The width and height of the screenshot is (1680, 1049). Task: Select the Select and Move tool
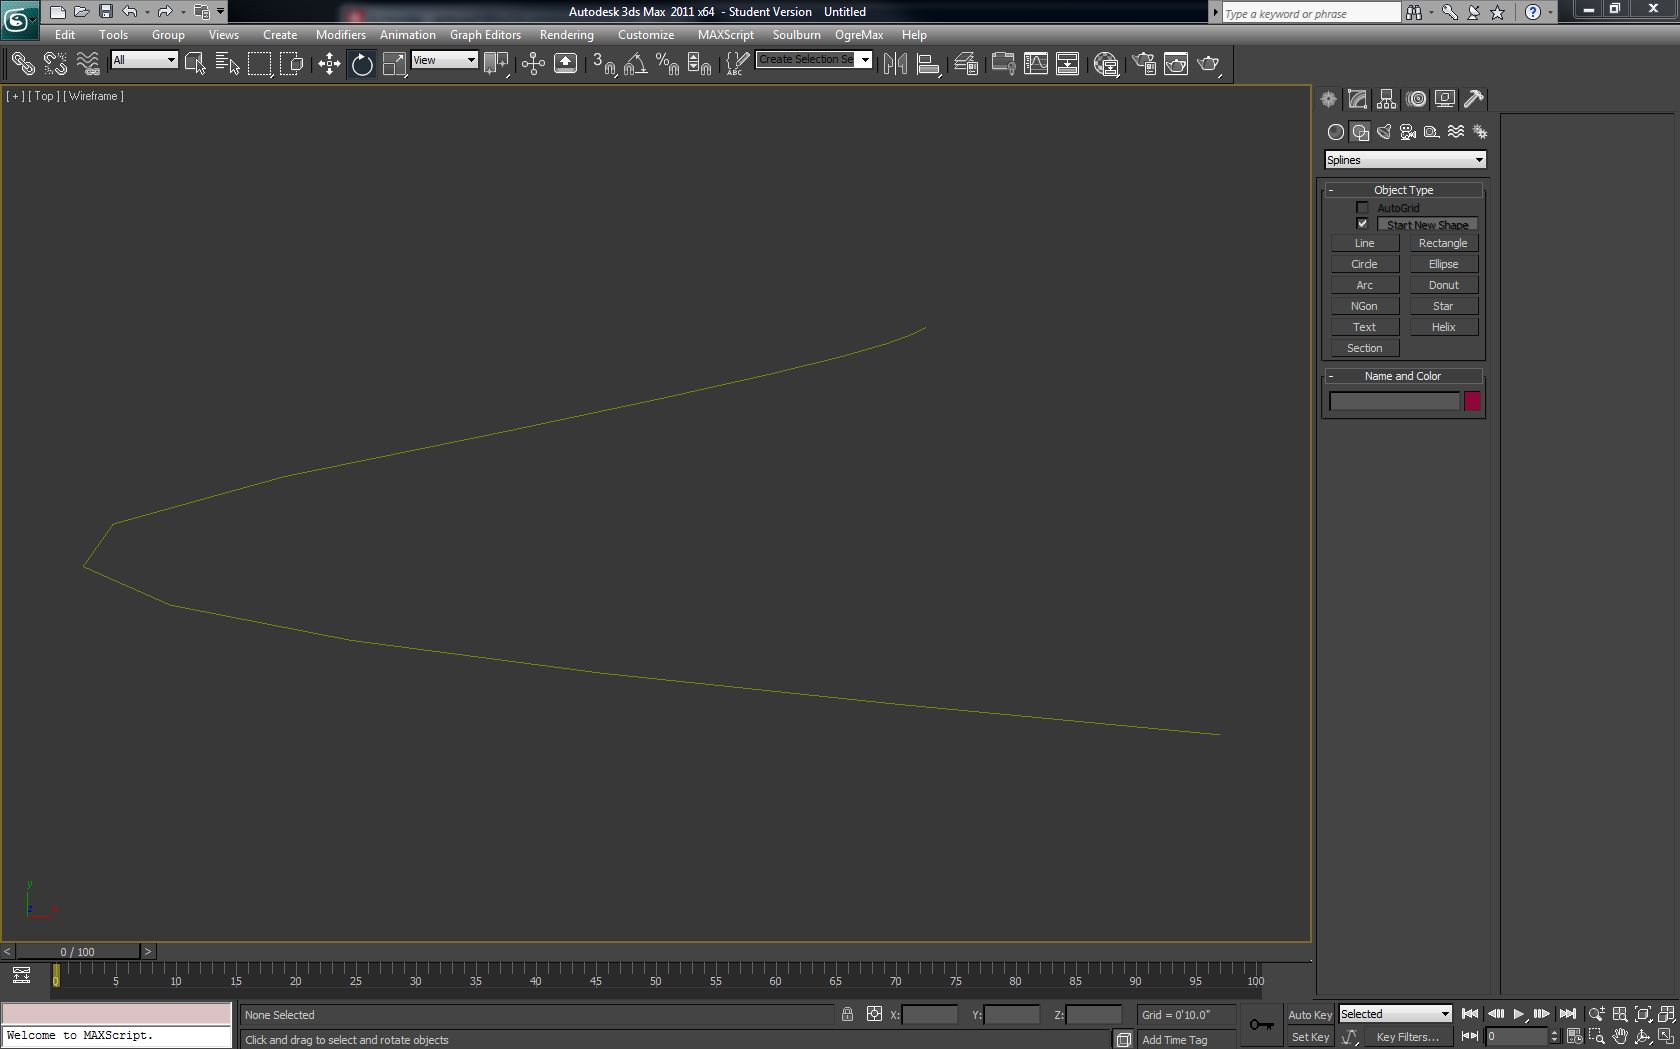[x=329, y=64]
